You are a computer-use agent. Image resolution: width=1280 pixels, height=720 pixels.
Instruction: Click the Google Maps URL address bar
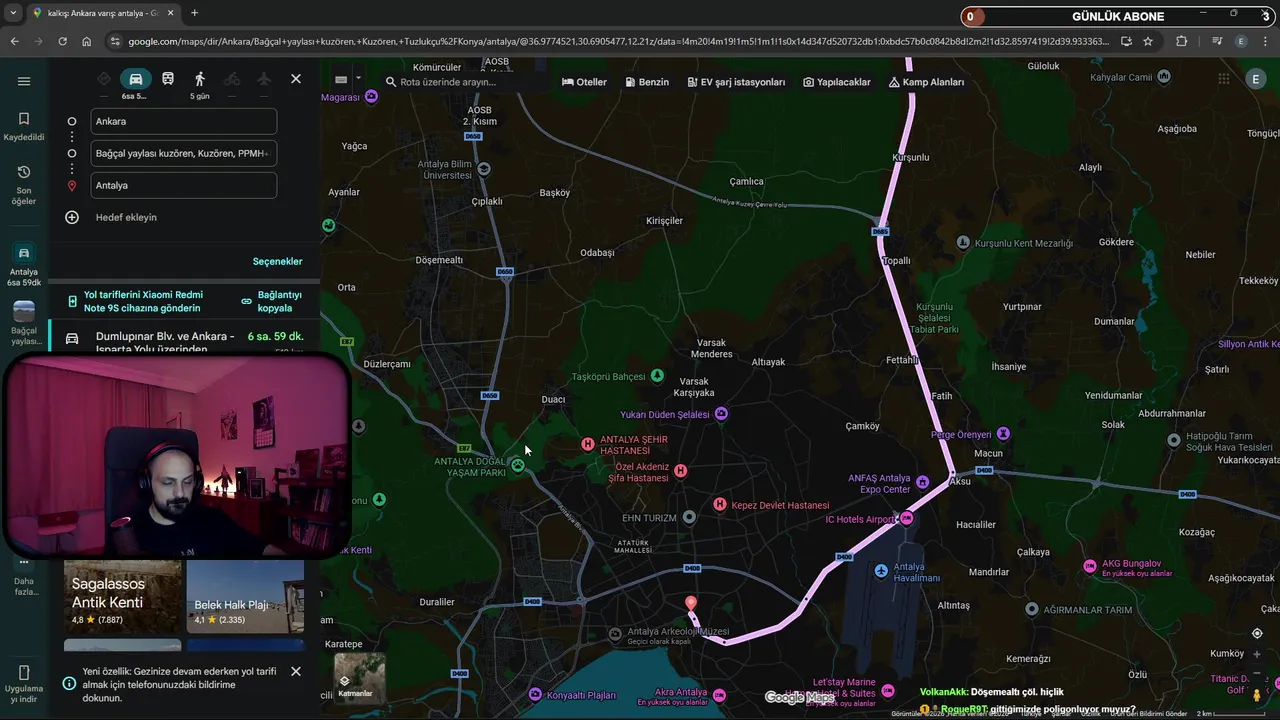click(x=618, y=41)
